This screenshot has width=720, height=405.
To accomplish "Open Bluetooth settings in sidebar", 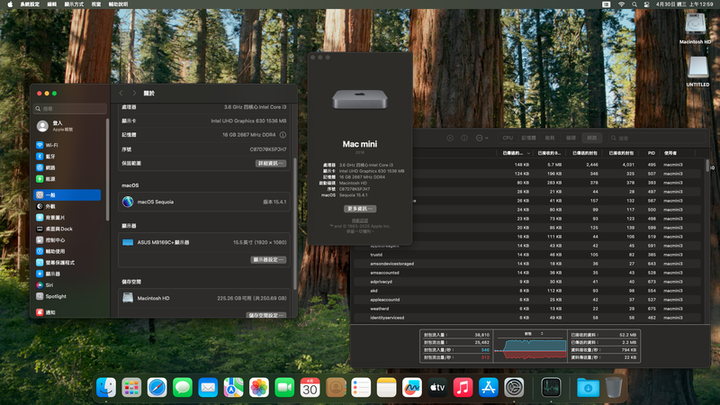I will pos(67,157).
